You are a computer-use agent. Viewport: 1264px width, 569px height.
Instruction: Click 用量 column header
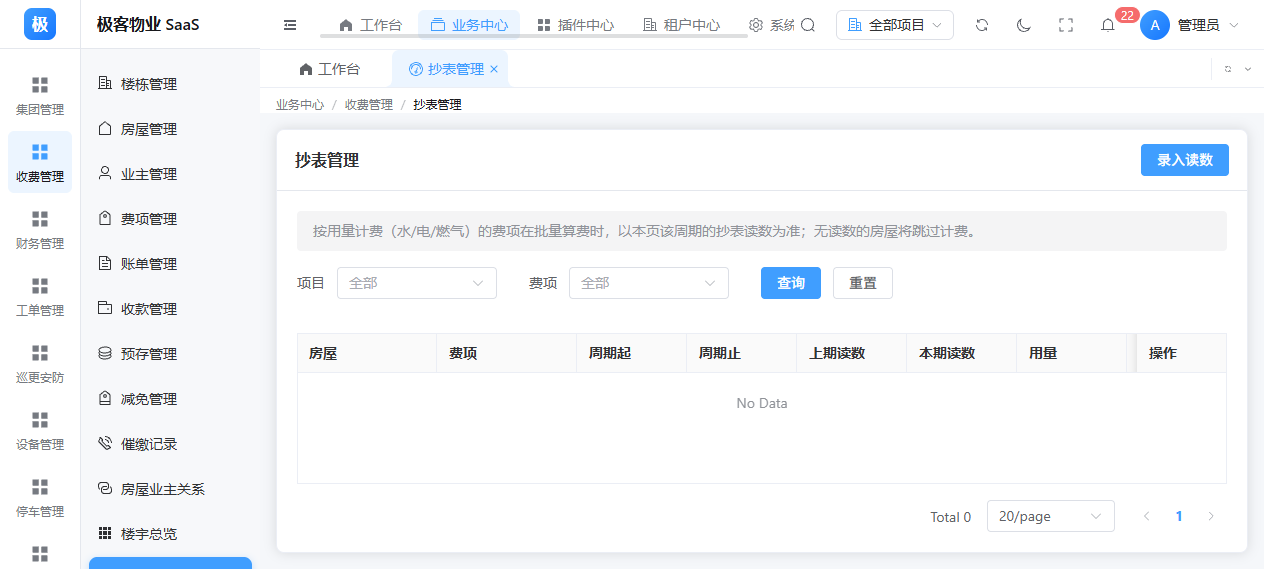pos(1072,353)
